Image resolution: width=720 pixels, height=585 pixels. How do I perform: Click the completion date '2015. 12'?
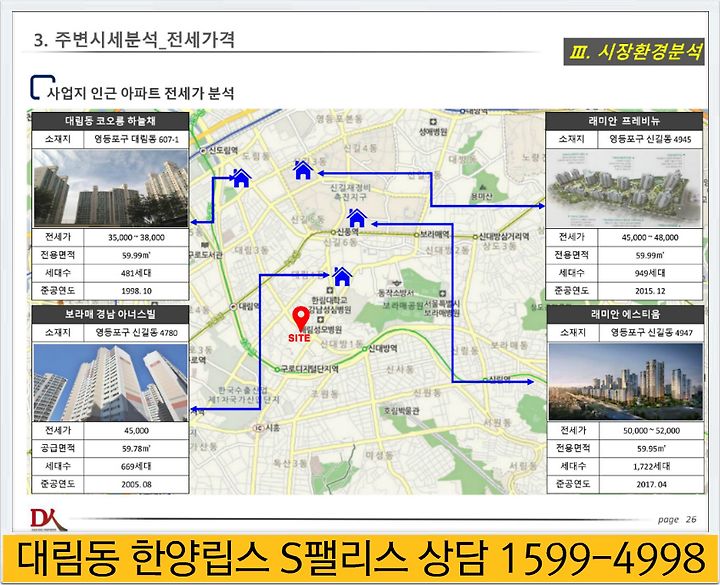tap(650, 291)
